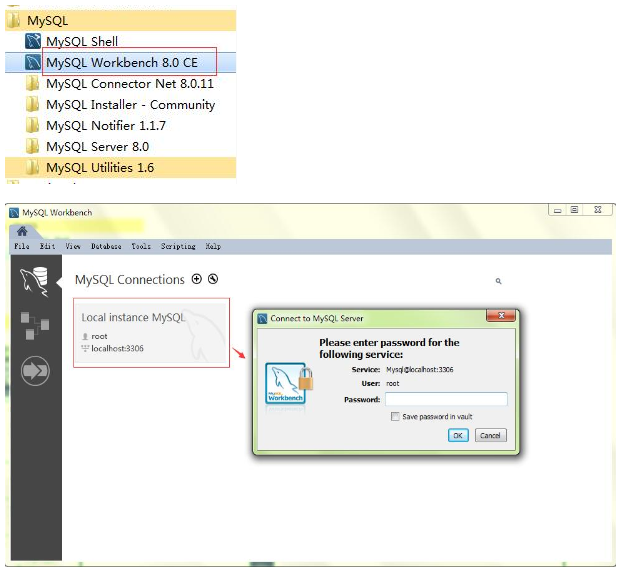The height and width of the screenshot is (571, 620).
Task: Open the Local instance MySQL connection tile
Action: coord(151,333)
